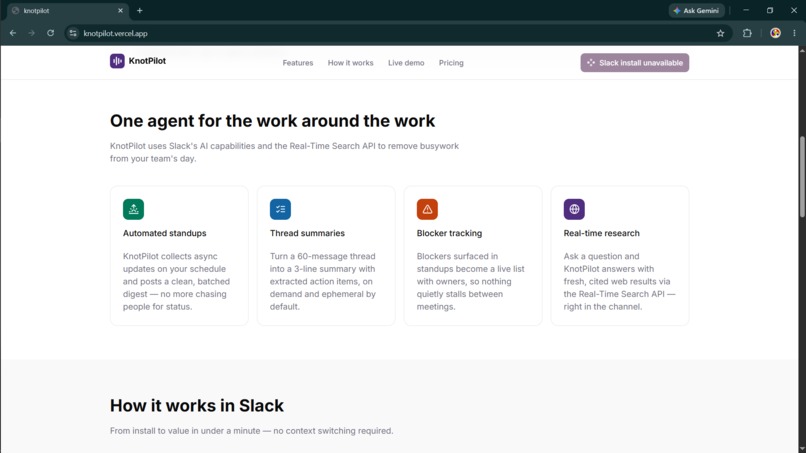
Task: Click heading How it works in Slack
Action: (x=197, y=406)
